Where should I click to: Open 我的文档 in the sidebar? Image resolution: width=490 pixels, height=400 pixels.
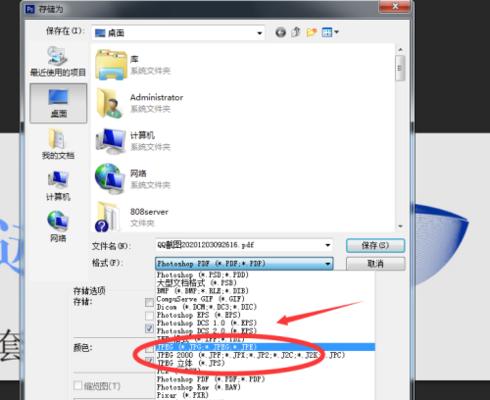pos(58,144)
